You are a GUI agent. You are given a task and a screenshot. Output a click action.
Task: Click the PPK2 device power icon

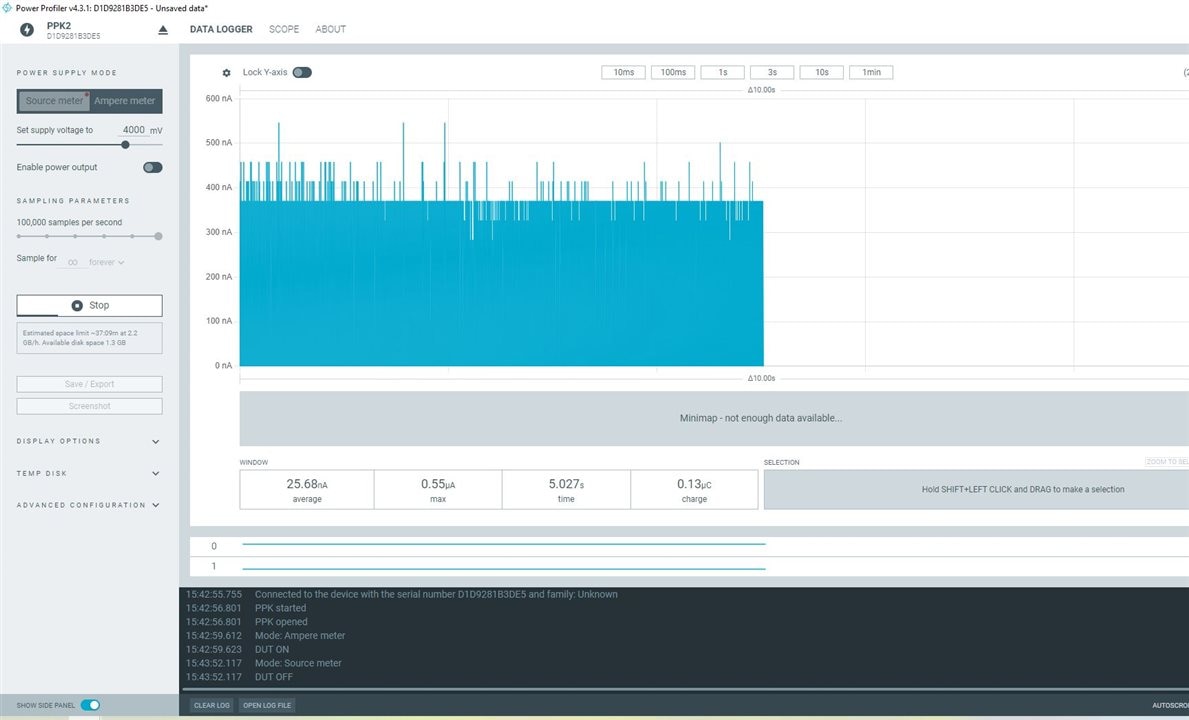click(27, 30)
